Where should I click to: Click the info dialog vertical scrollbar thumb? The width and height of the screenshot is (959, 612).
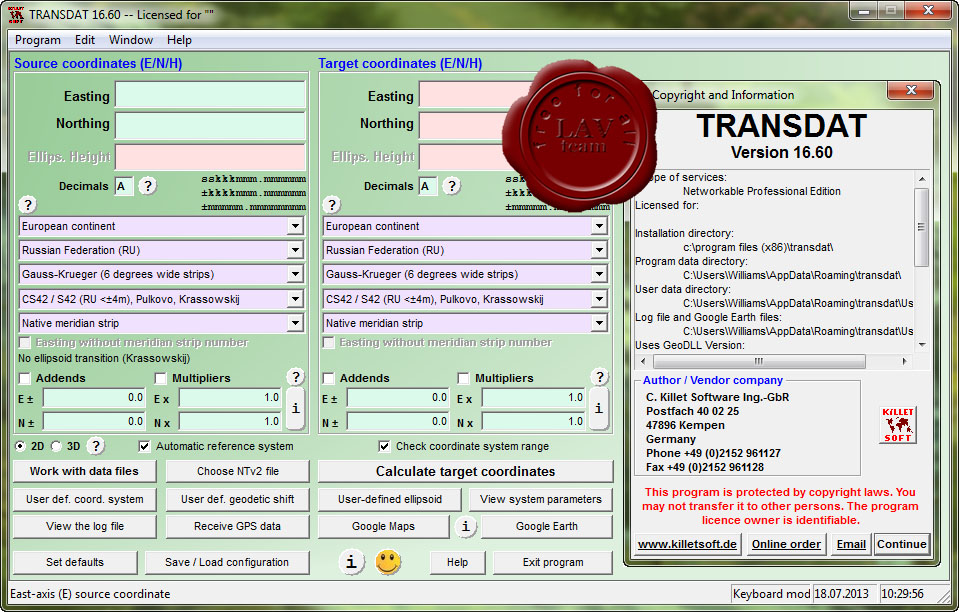[x=921, y=227]
